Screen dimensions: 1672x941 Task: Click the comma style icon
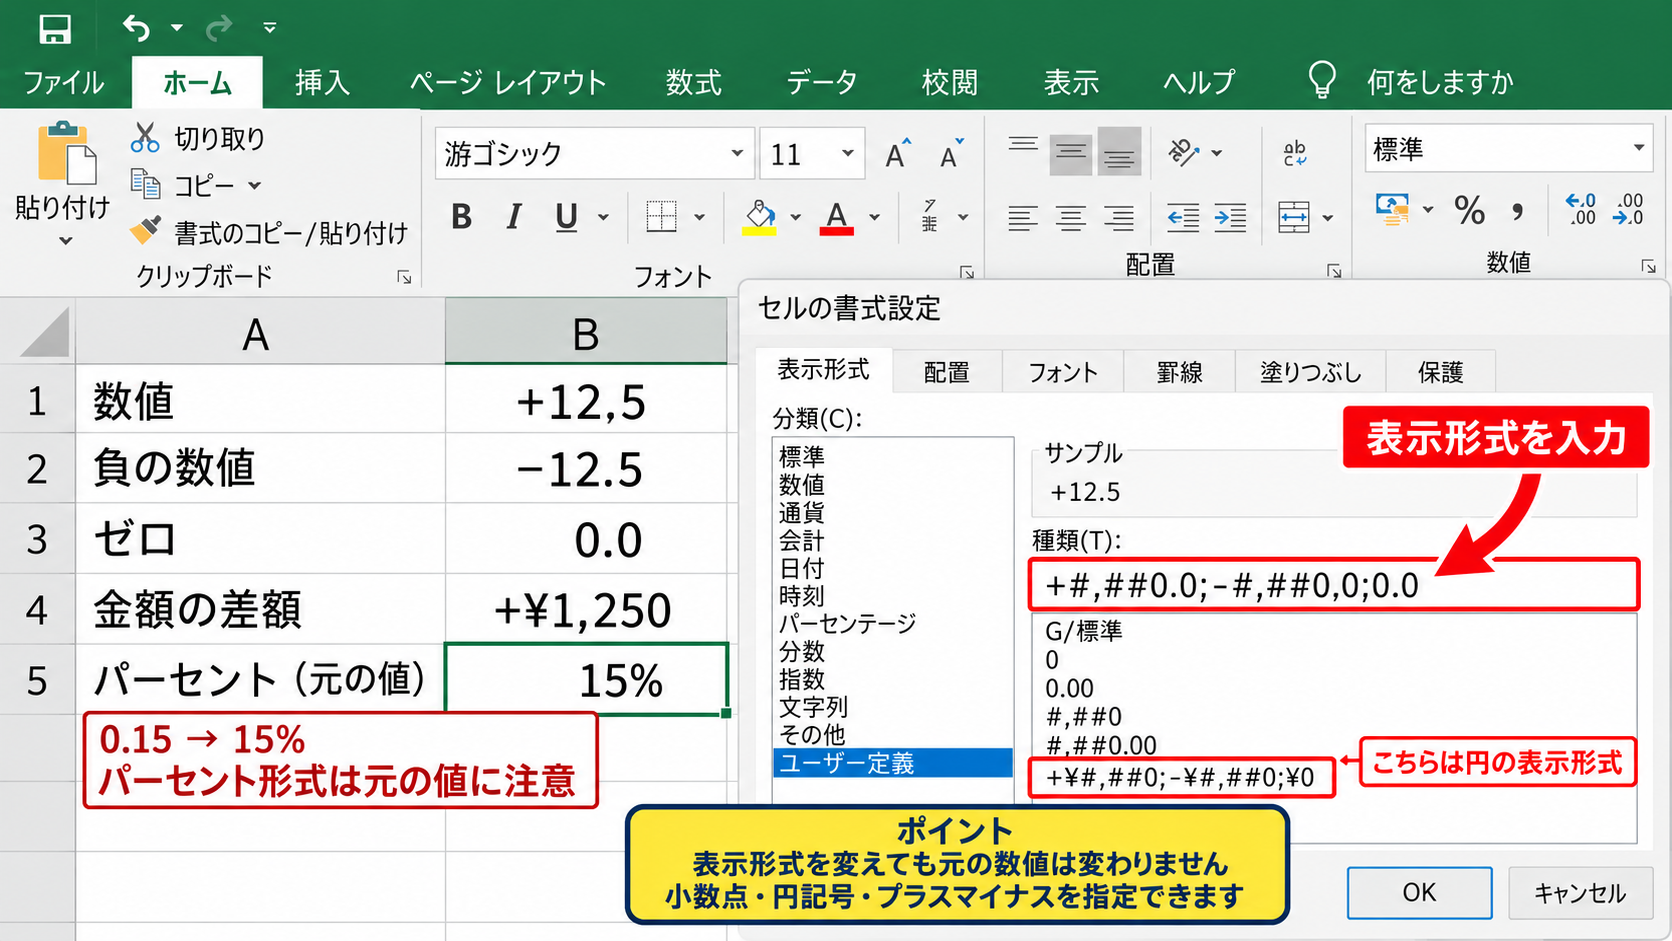pos(1518,210)
